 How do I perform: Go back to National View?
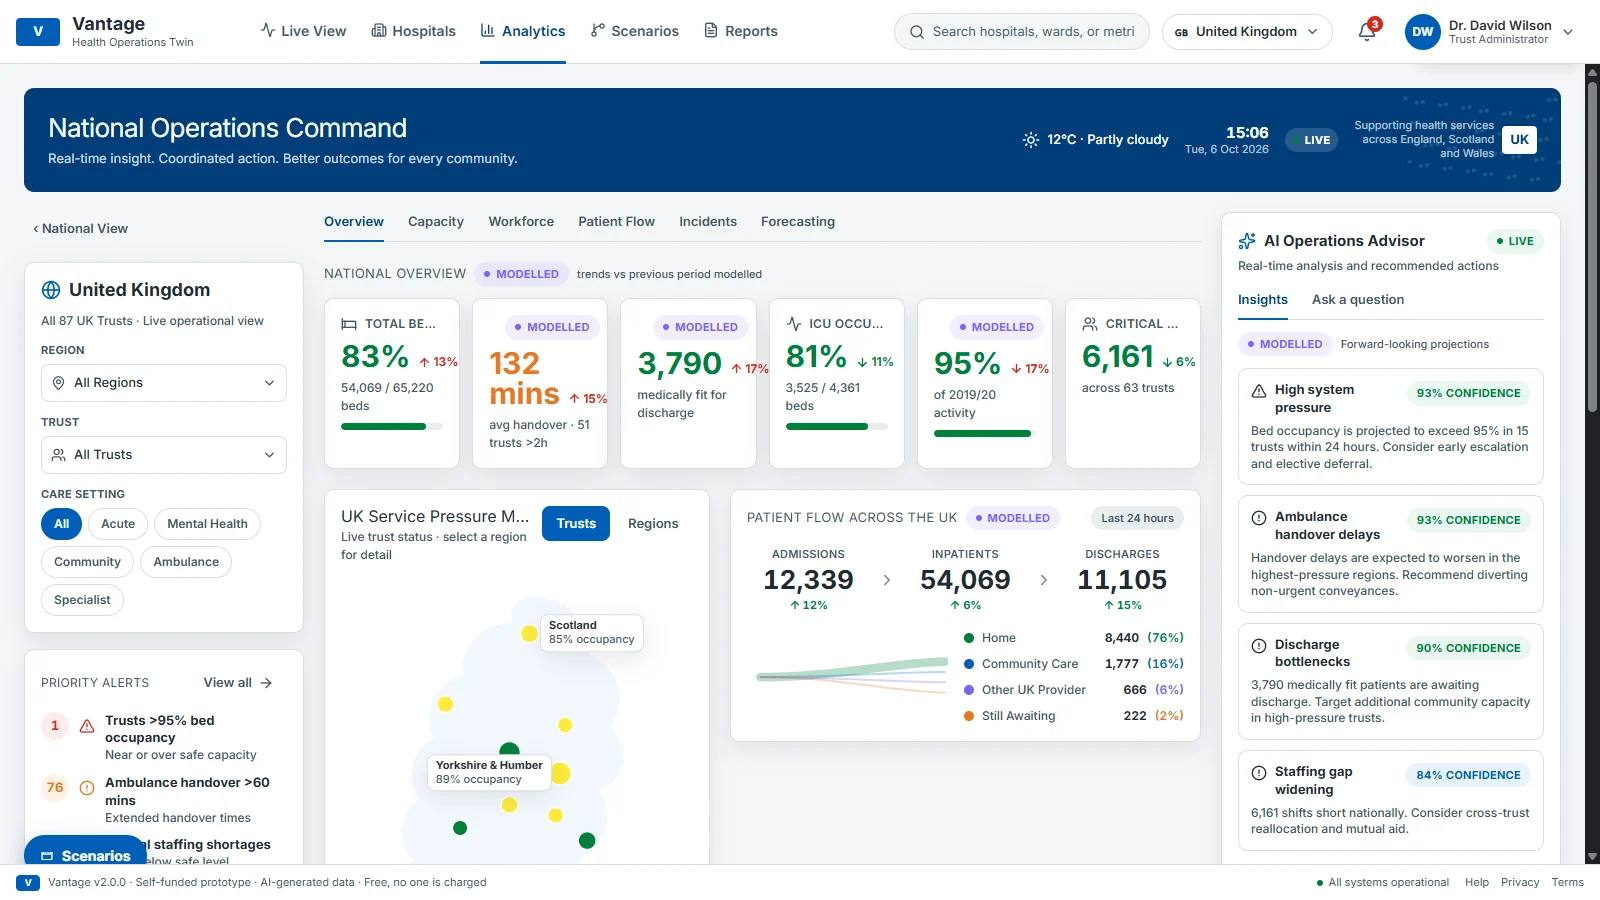[x=80, y=229]
